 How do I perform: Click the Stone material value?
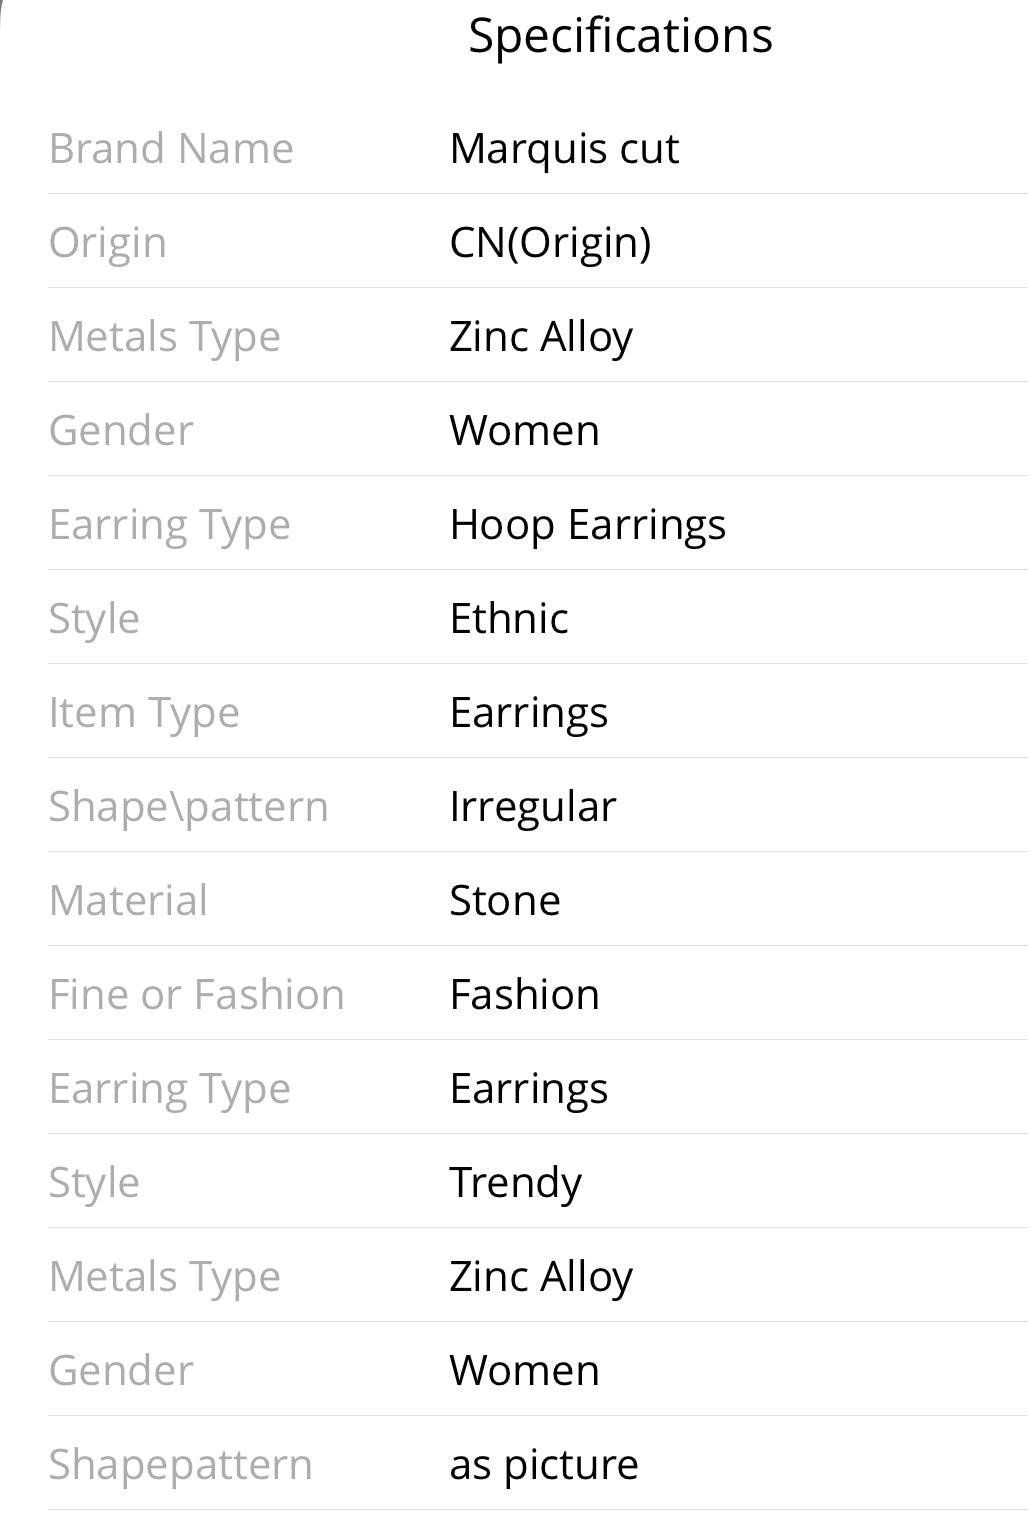505,900
